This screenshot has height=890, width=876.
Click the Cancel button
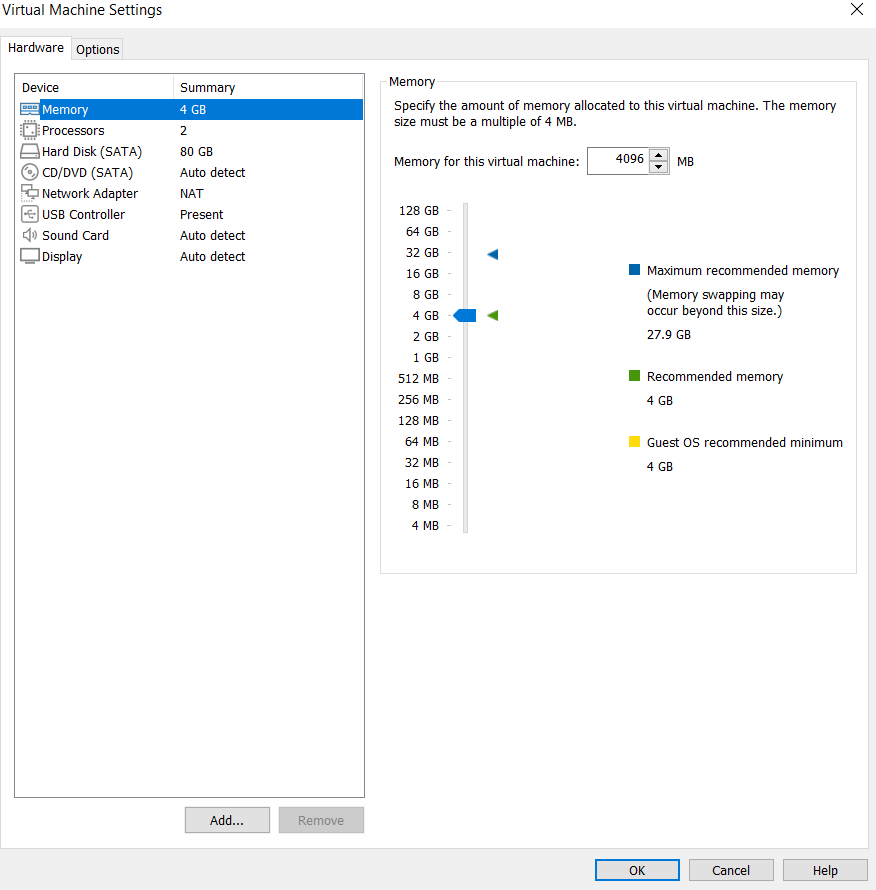(731, 870)
